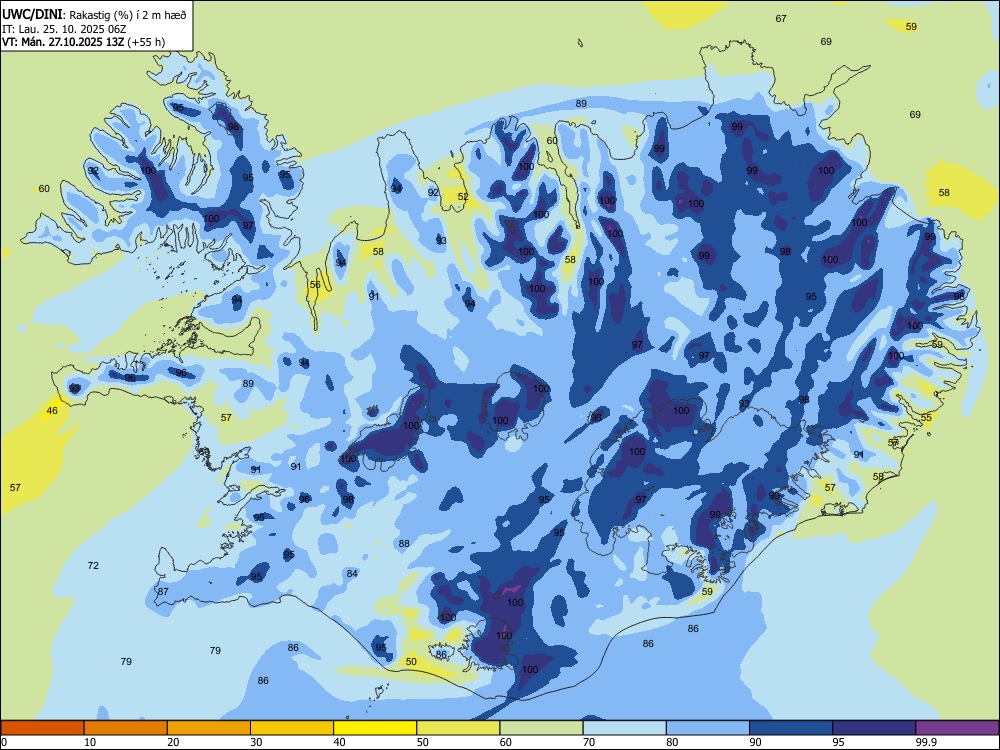Click the 'Rakastig (%) í 2 m hæð' label
The width and height of the screenshot is (1000, 750).
[x=128, y=15]
